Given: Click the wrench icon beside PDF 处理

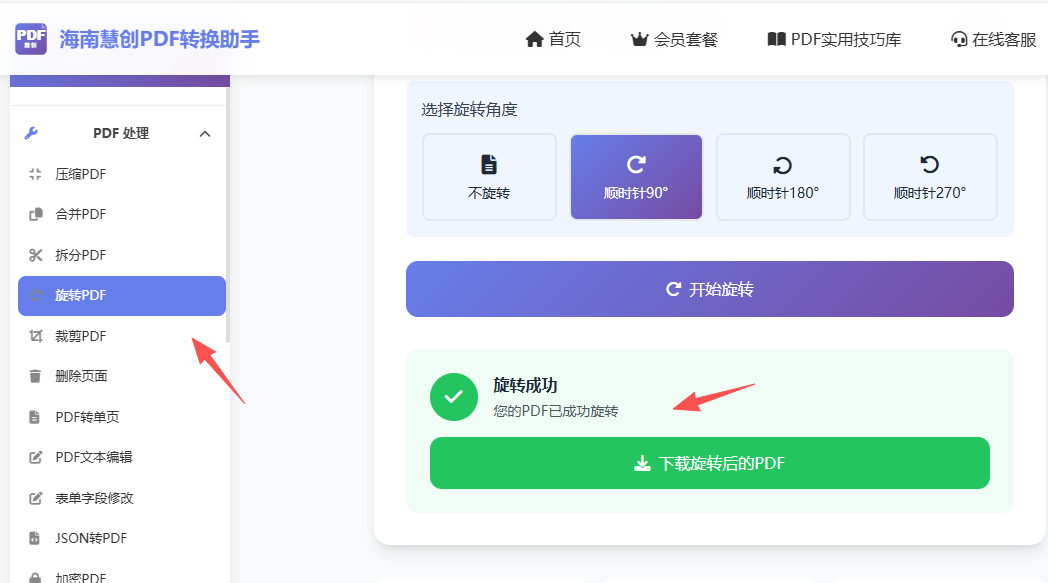Looking at the screenshot, I should [31, 133].
